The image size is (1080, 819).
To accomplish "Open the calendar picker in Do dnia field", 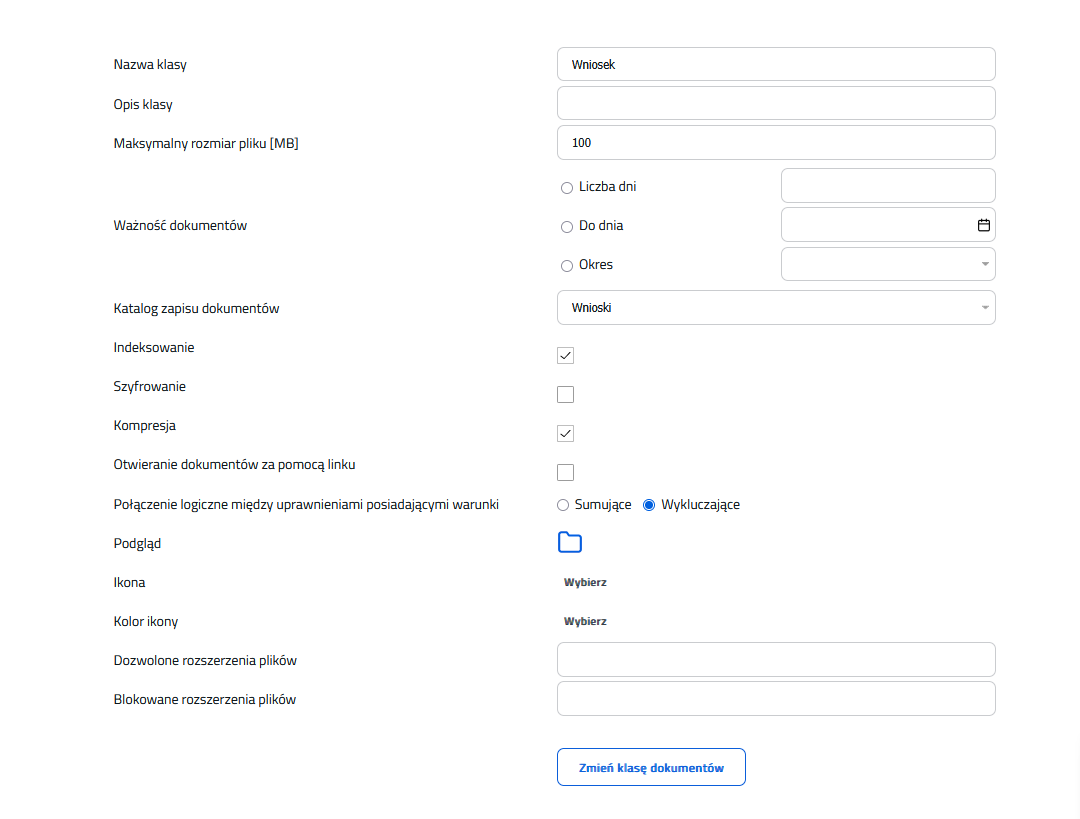I will (x=983, y=225).
